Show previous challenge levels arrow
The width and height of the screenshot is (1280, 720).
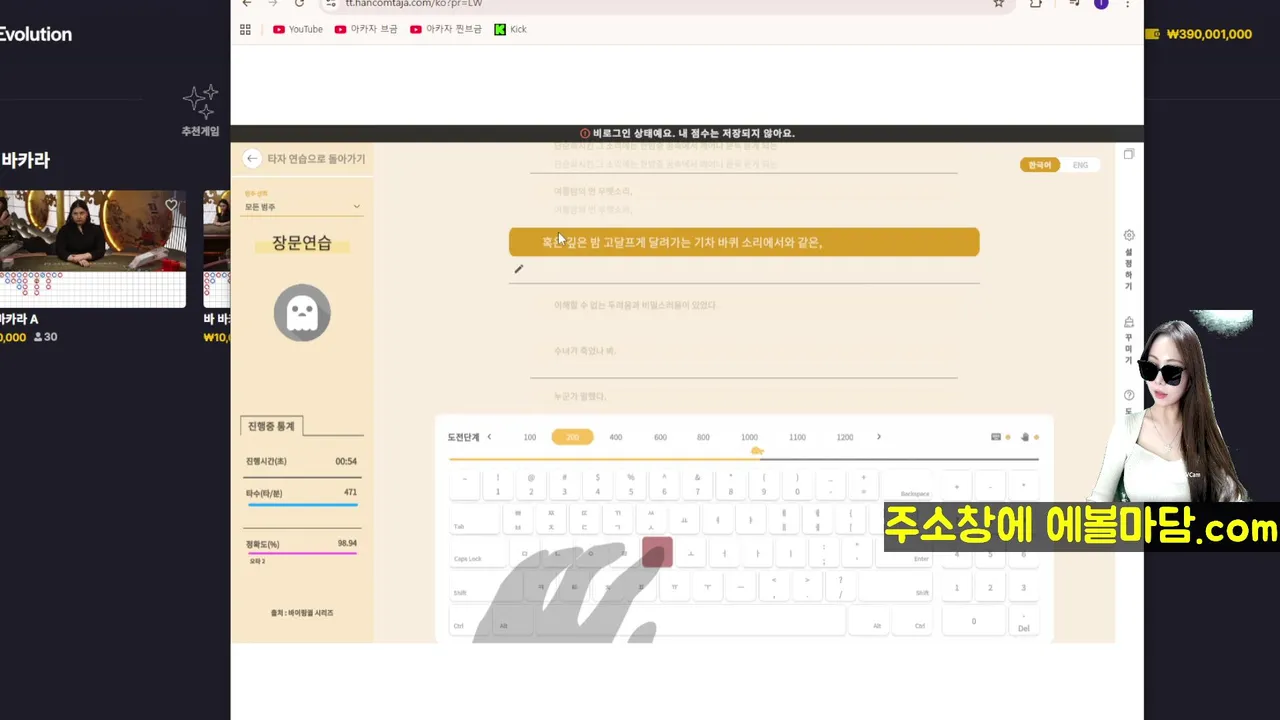[489, 437]
